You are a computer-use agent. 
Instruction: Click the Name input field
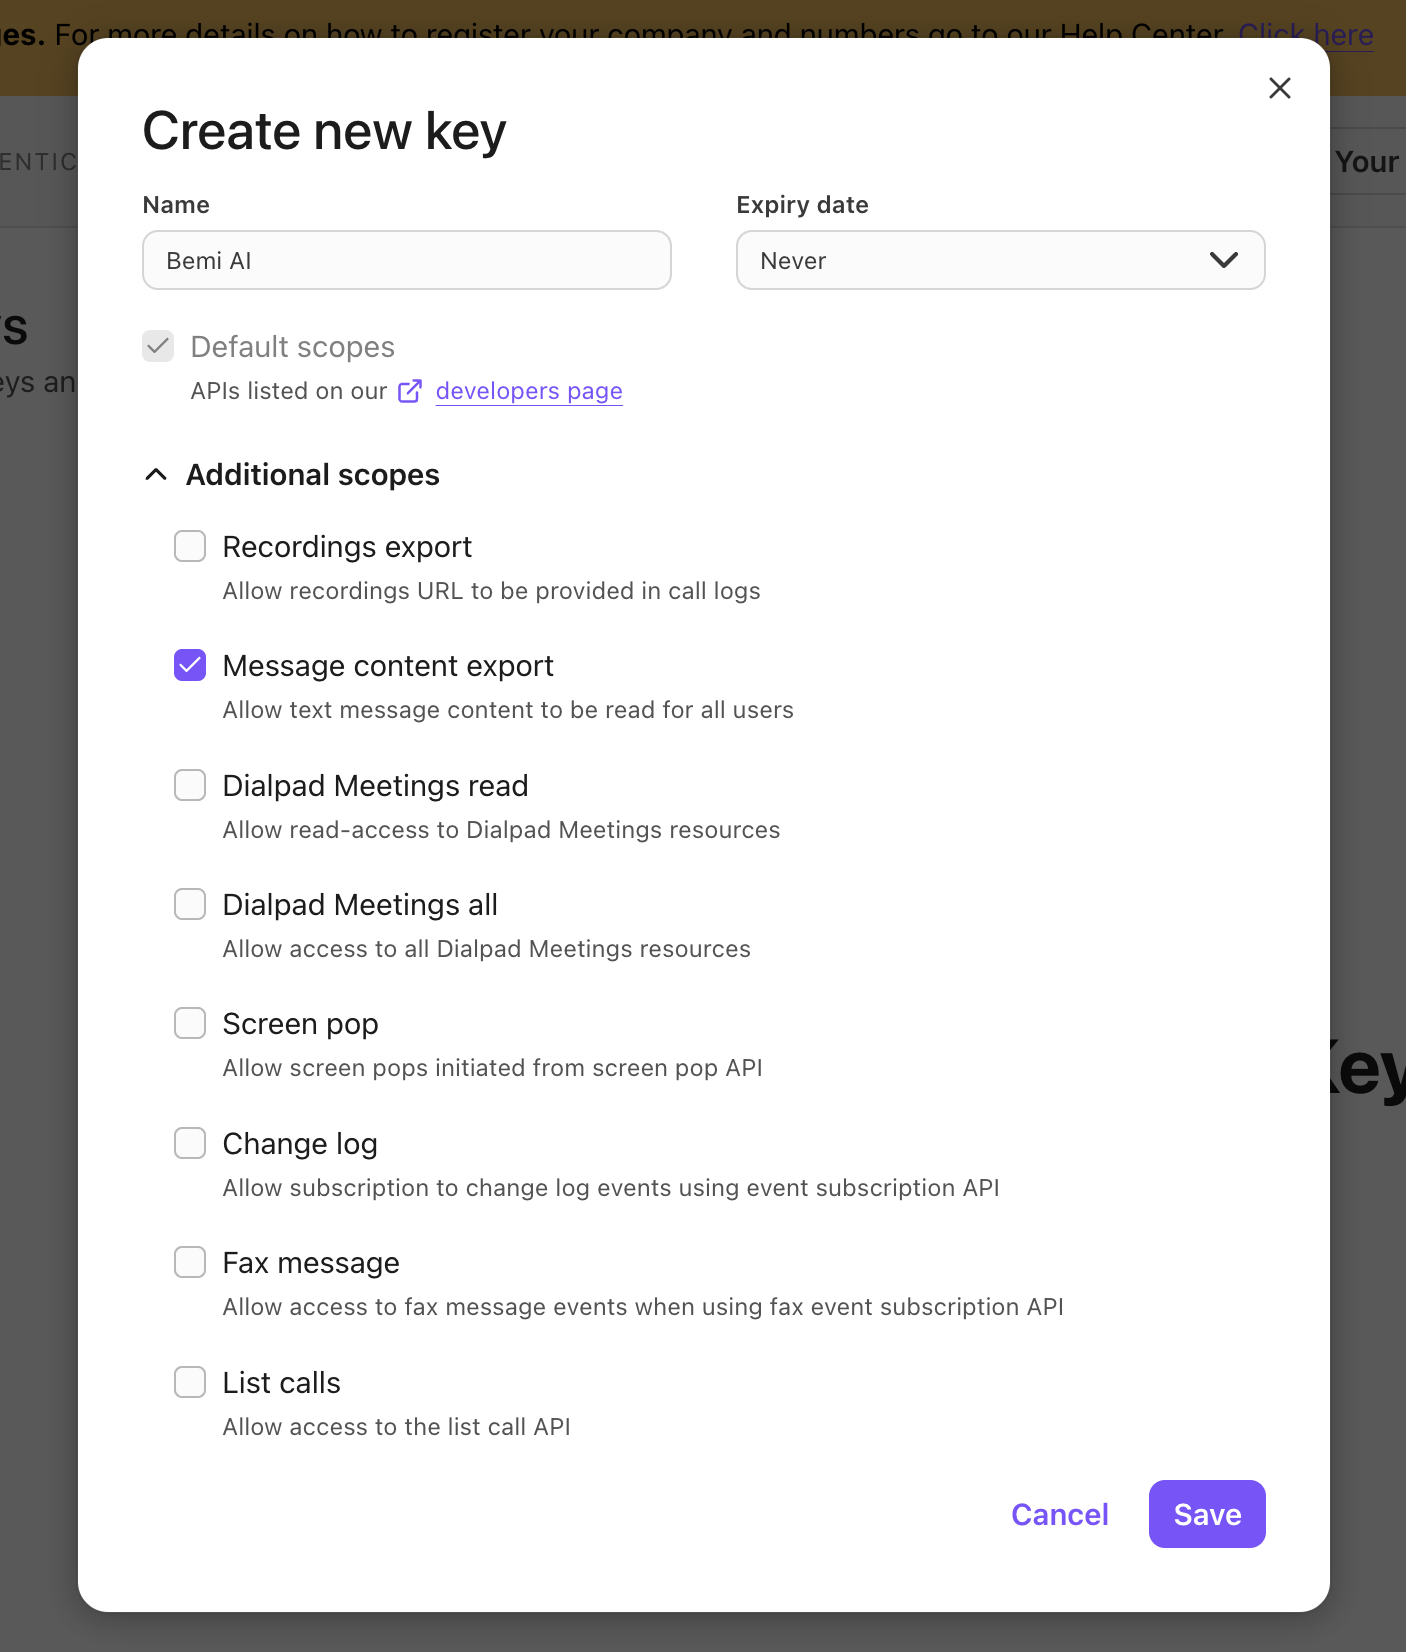coord(406,260)
